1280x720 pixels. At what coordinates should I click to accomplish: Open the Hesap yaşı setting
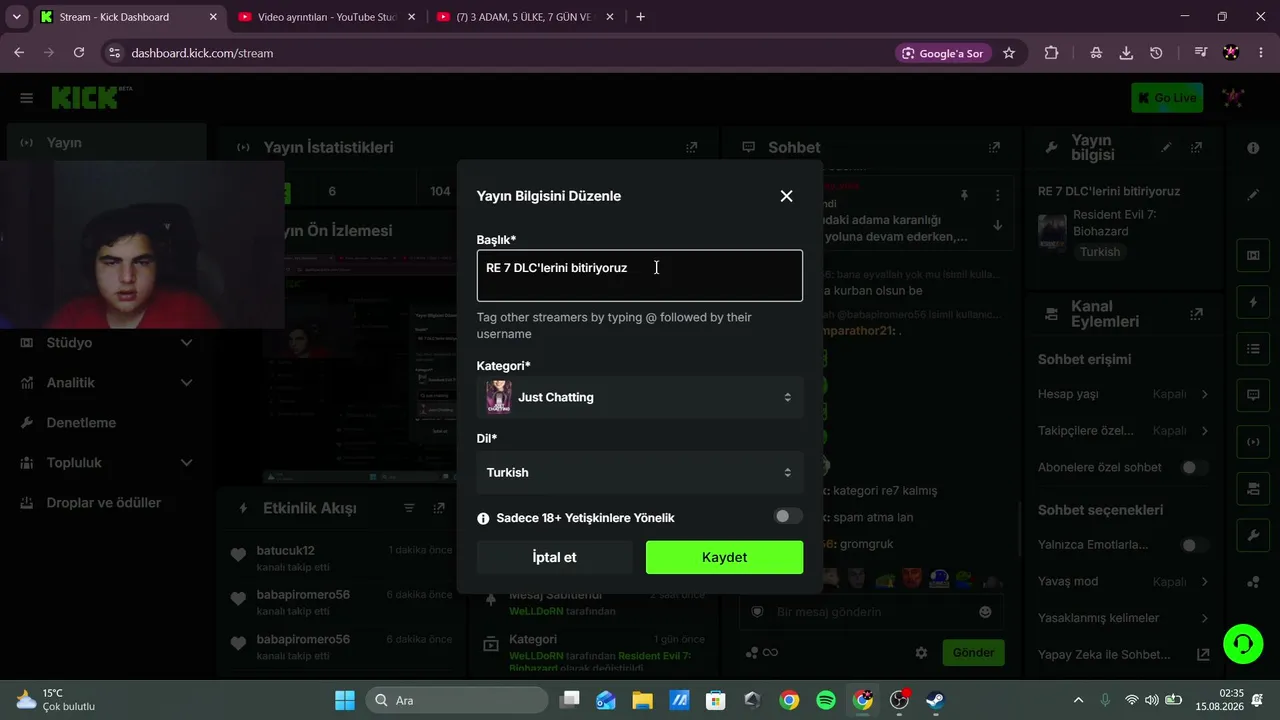pyautogui.click(x=1124, y=394)
